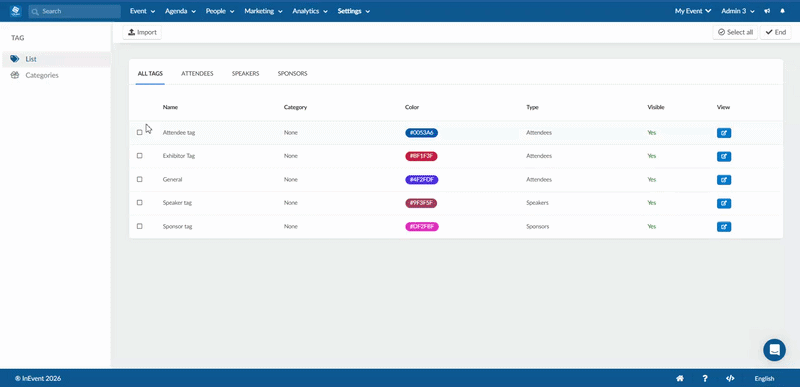Viewport: 800px width, 387px height.
Task: Click the Color column header
Action: pyautogui.click(x=412, y=108)
